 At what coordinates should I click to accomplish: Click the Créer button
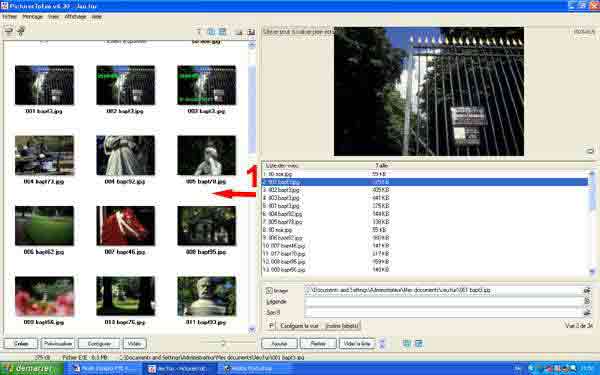click(x=21, y=344)
